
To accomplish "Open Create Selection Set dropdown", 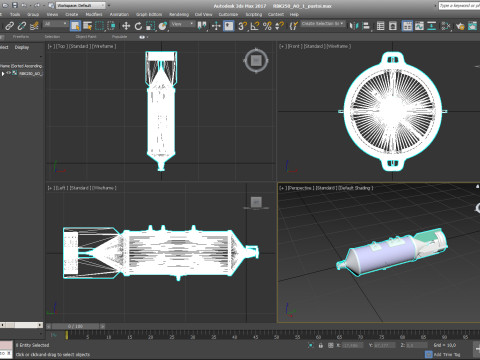I will point(323,24).
